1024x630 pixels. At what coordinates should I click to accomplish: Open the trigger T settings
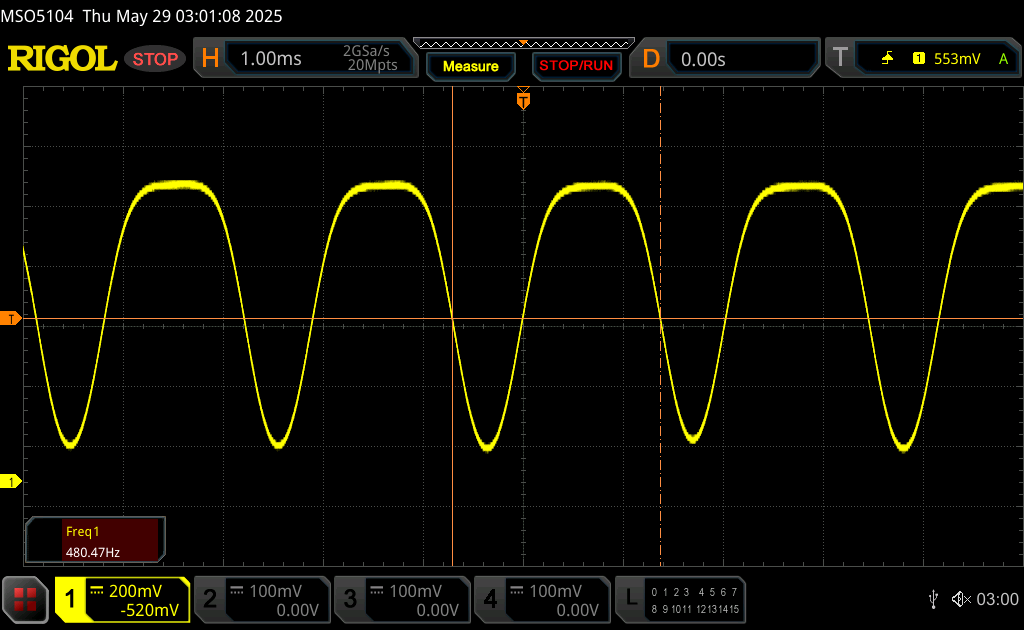(840, 58)
